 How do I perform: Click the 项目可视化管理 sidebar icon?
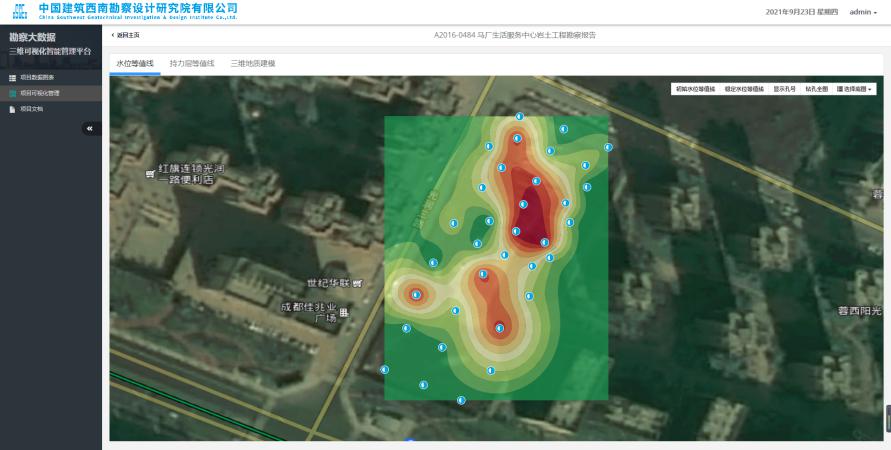(12, 93)
